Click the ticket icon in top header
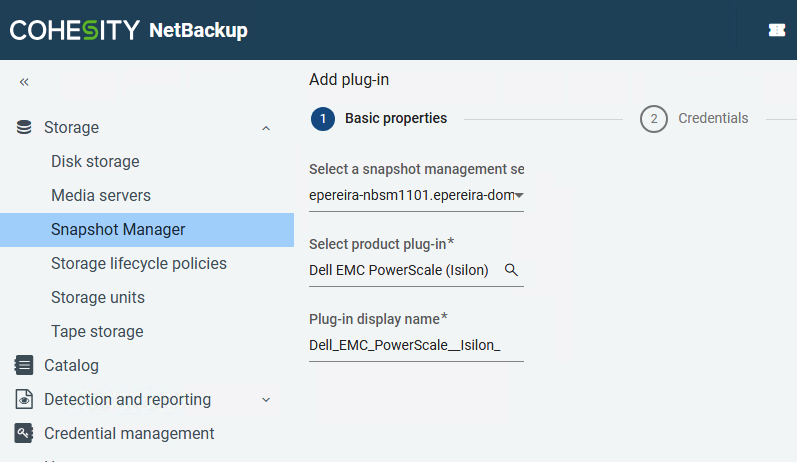 click(776, 30)
